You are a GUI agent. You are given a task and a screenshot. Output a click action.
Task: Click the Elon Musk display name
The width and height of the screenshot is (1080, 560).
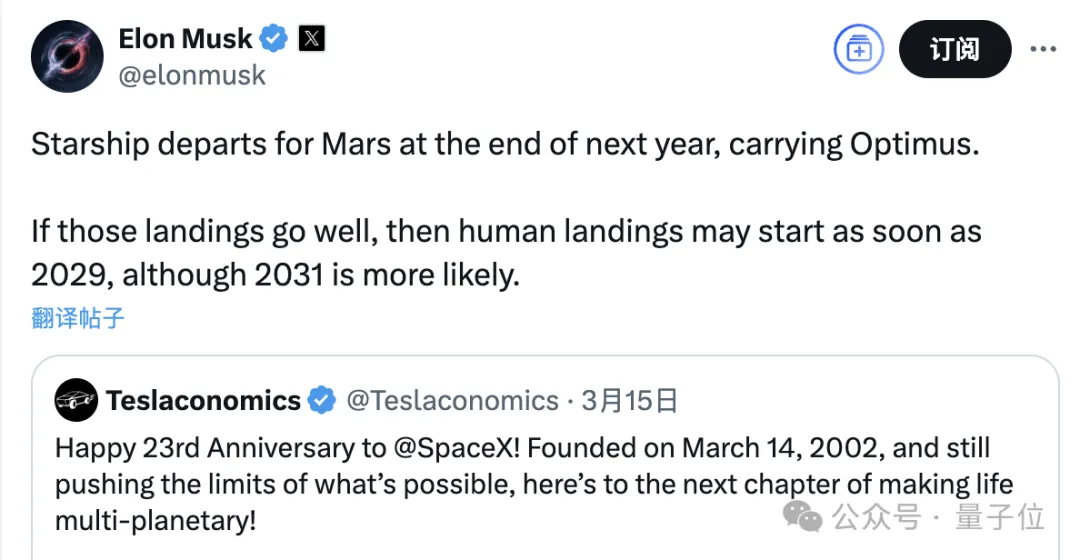185,39
